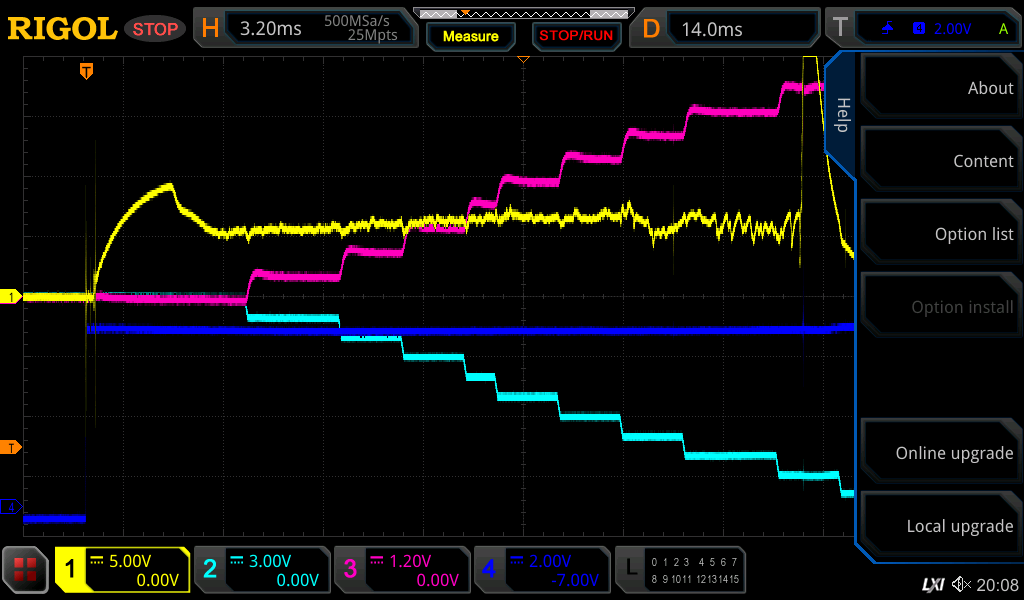This screenshot has height=600, width=1024.
Task: Open the red grid function navigation icon
Action: tap(26, 570)
